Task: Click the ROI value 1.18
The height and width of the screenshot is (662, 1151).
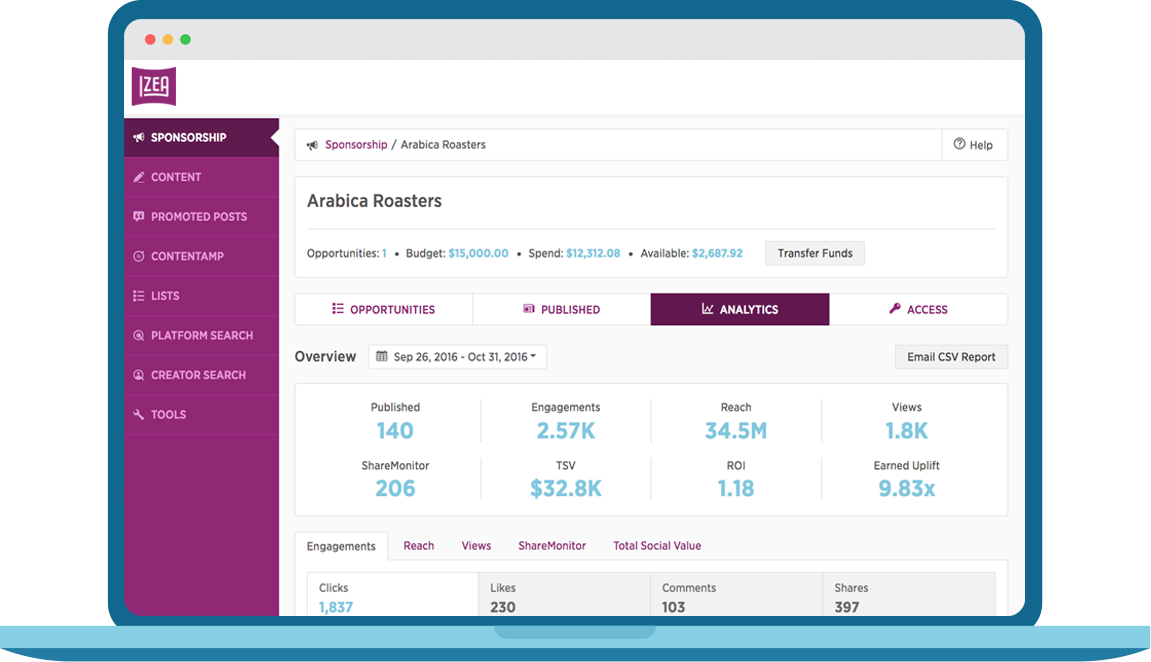Action: click(x=736, y=489)
